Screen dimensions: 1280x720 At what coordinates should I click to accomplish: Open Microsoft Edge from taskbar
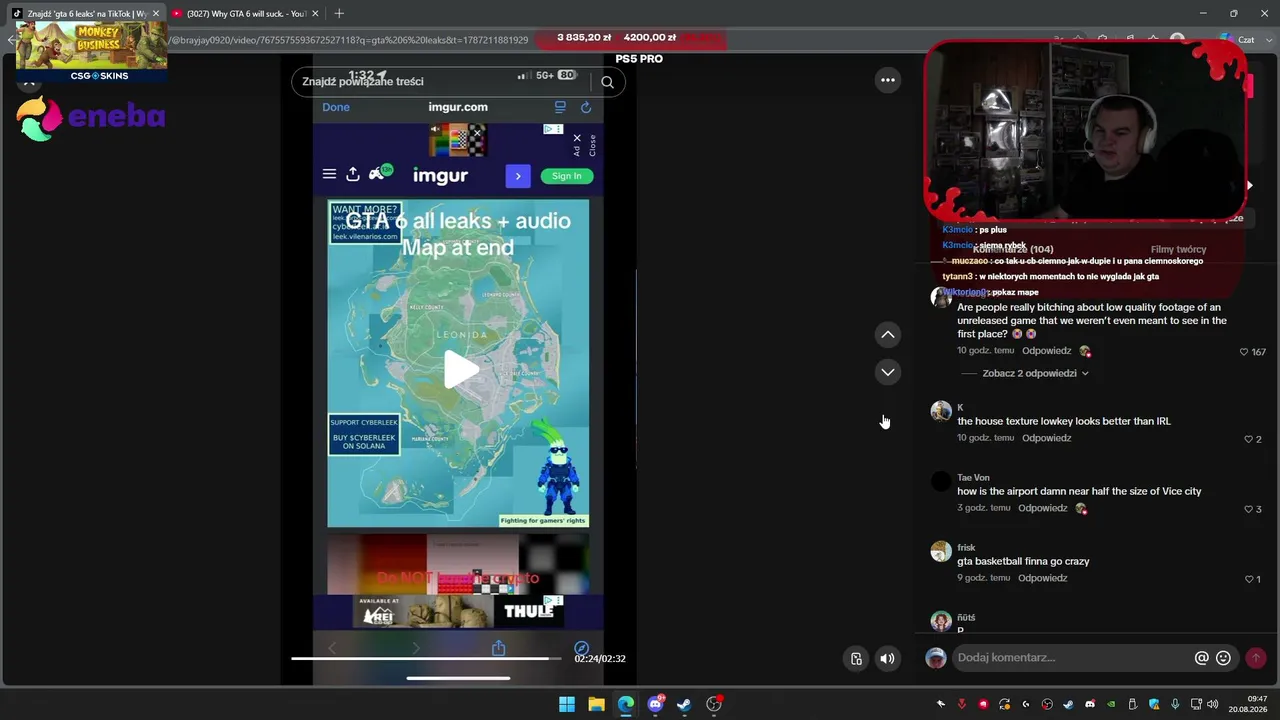coord(626,704)
